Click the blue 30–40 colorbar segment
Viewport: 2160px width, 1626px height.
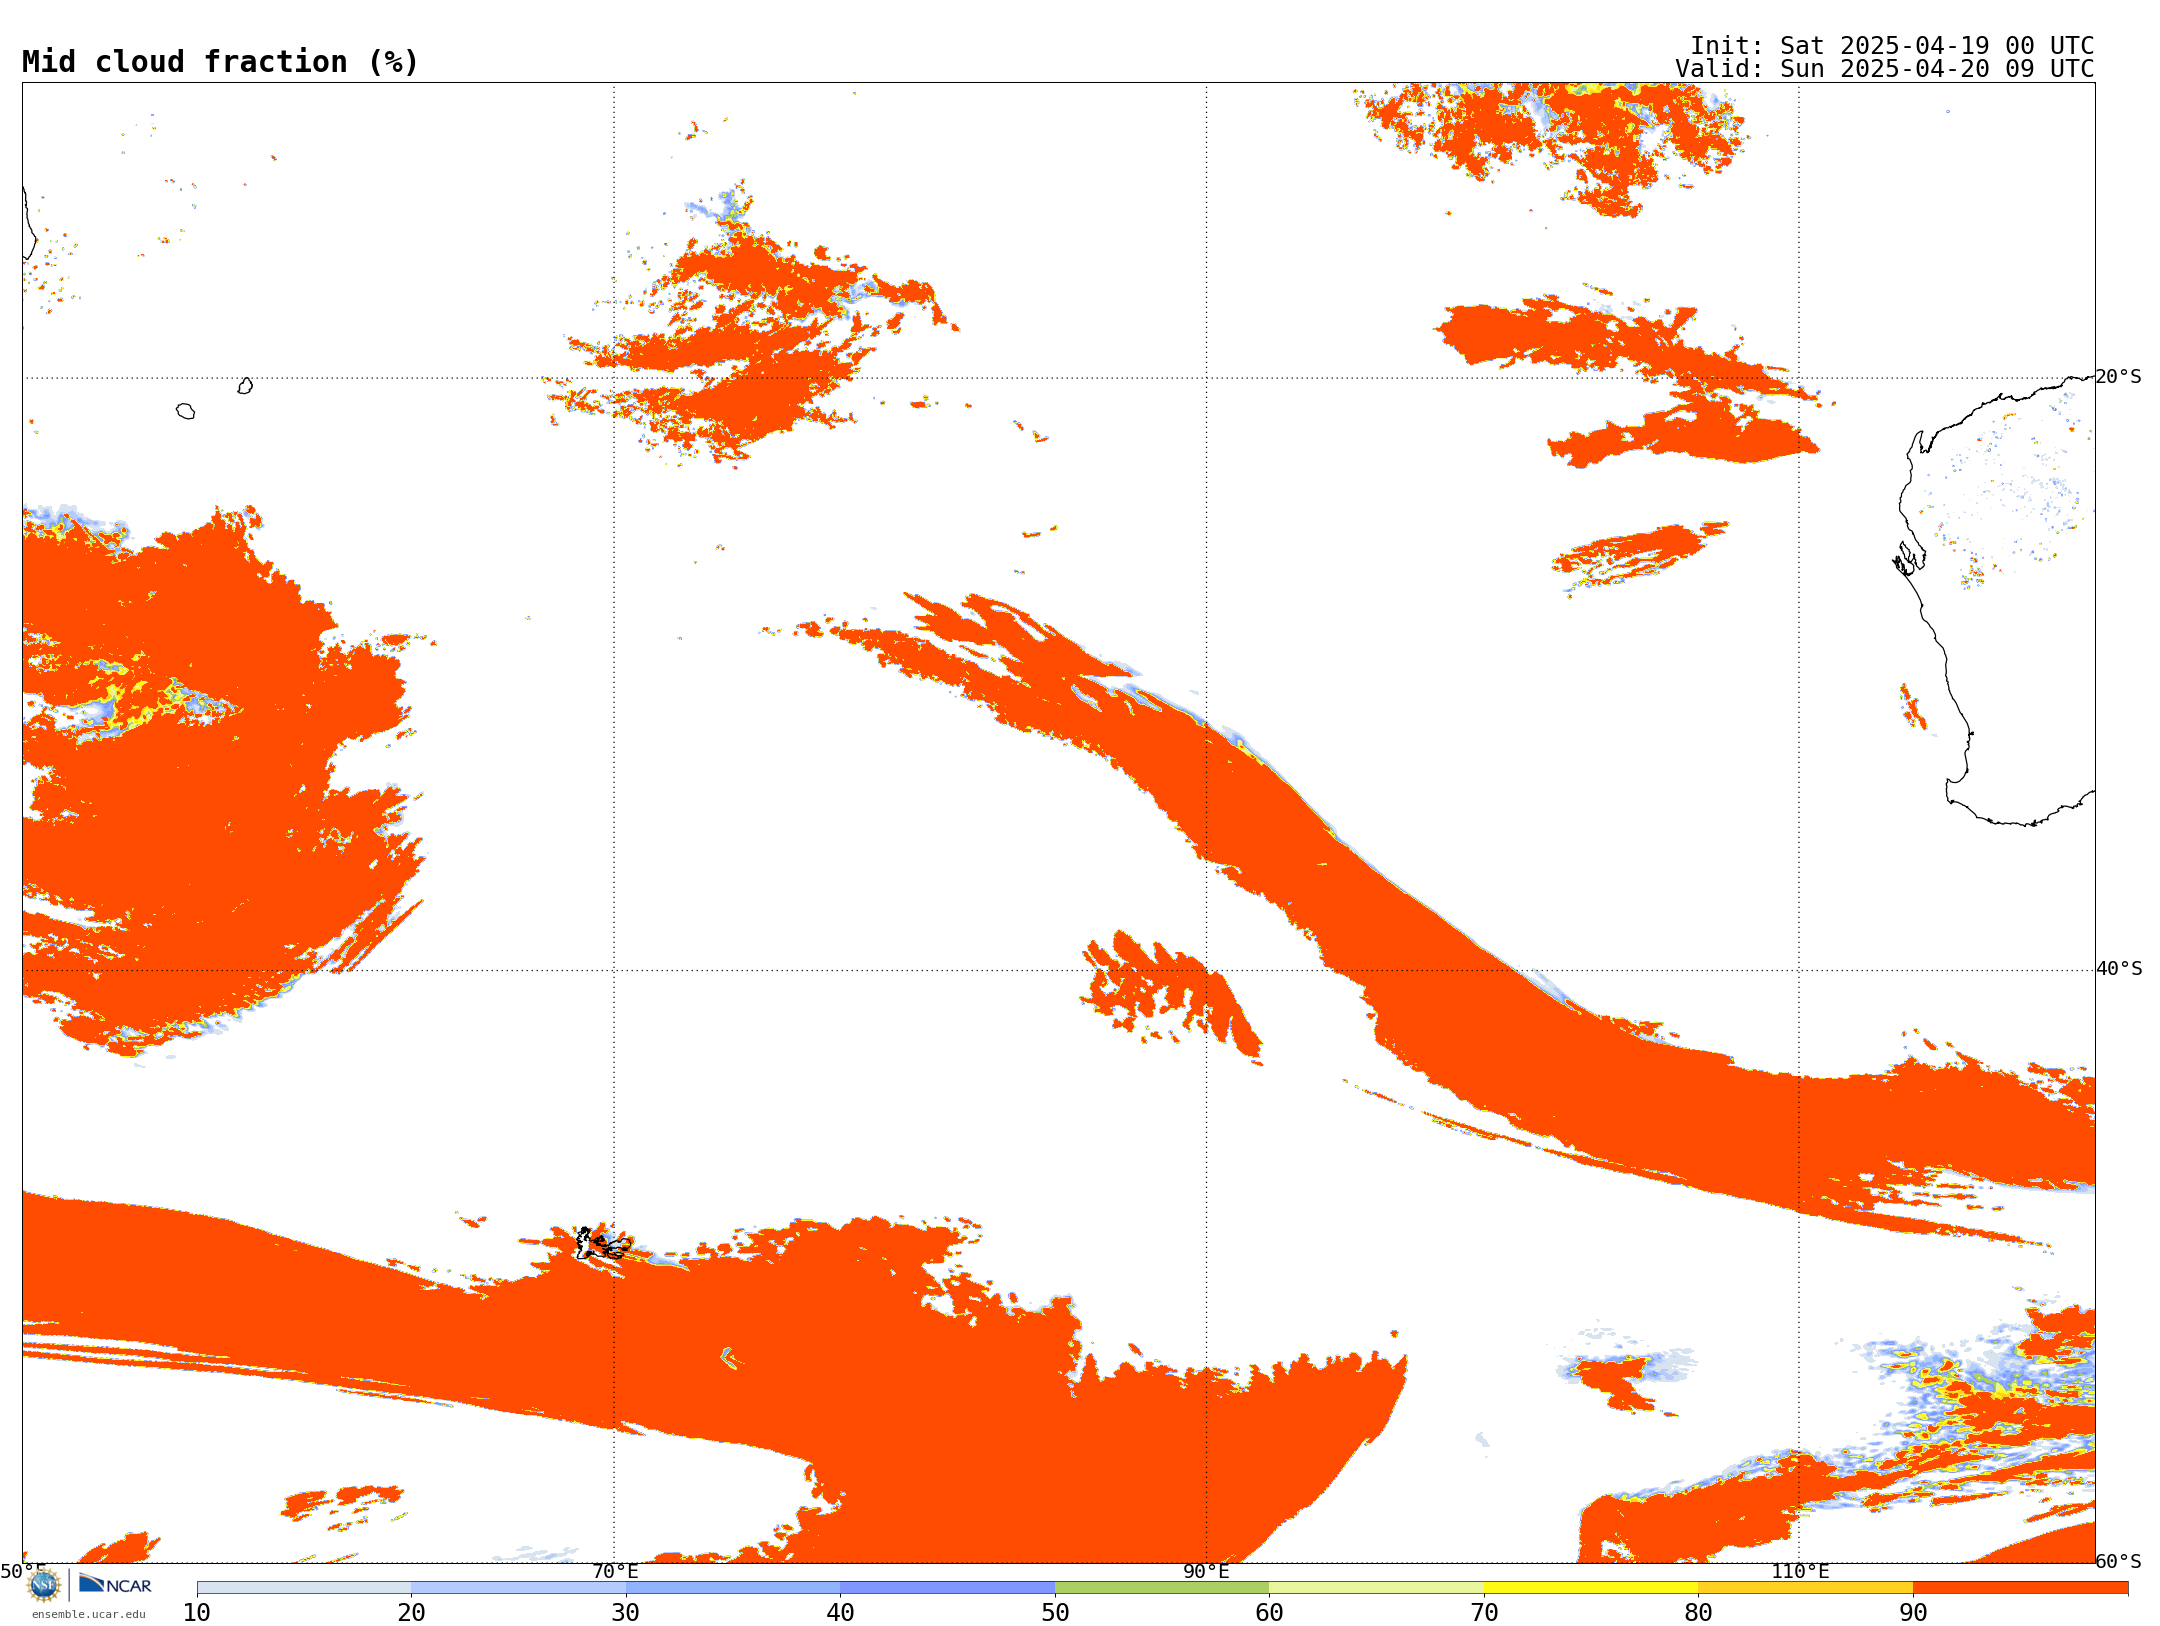click(x=733, y=1587)
